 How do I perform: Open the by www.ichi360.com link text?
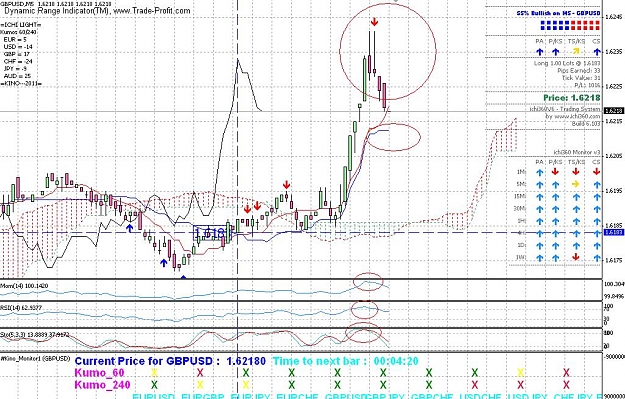[572, 116]
